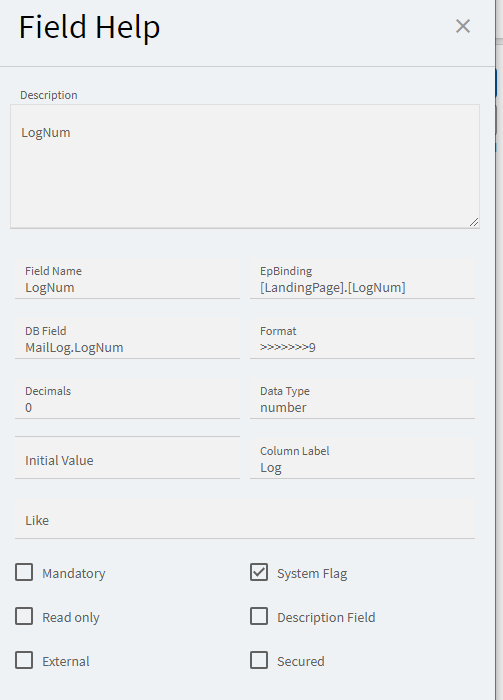The image size is (503, 700).
Task: Select the Decimals field
Action: point(127,398)
